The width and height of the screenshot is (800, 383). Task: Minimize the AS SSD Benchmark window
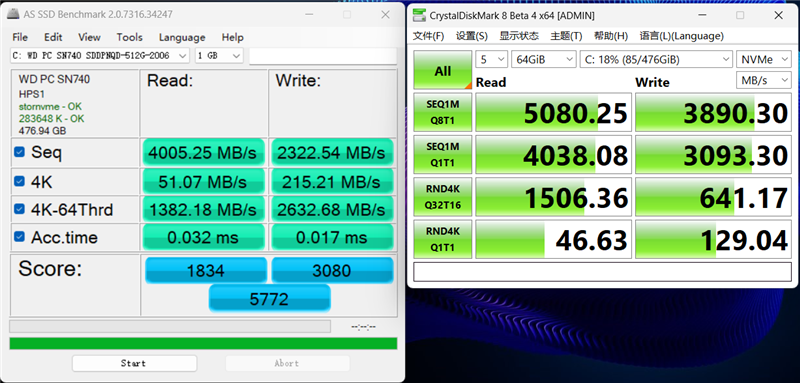(308, 14)
